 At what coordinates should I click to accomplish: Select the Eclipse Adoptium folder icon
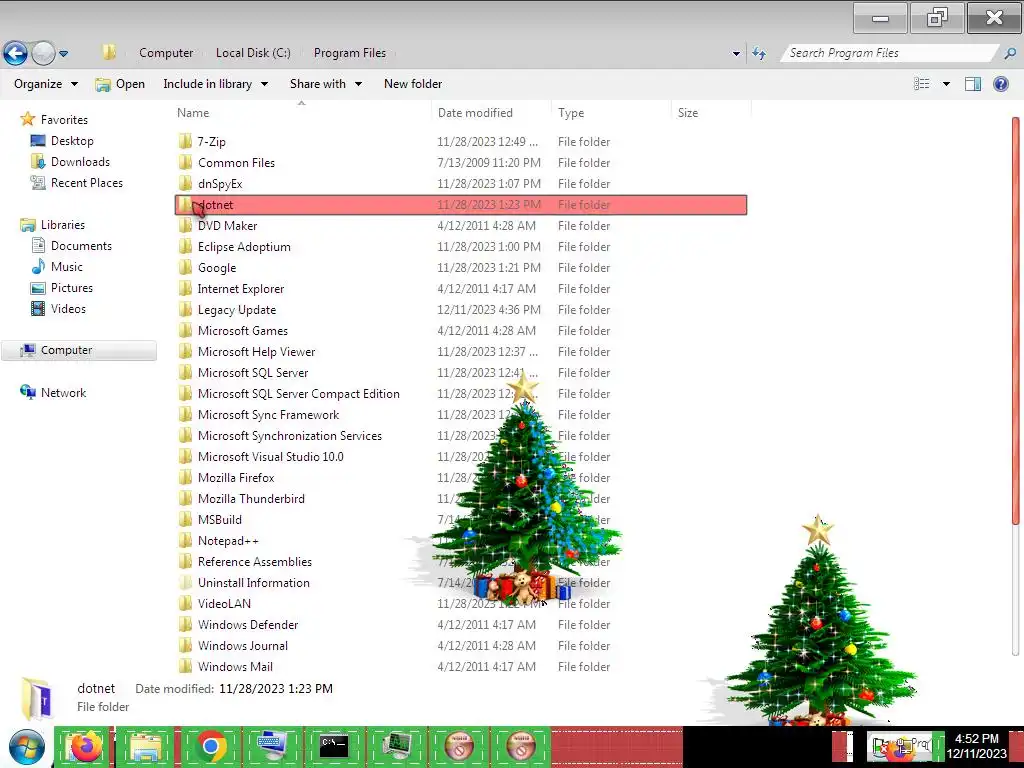[185, 246]
